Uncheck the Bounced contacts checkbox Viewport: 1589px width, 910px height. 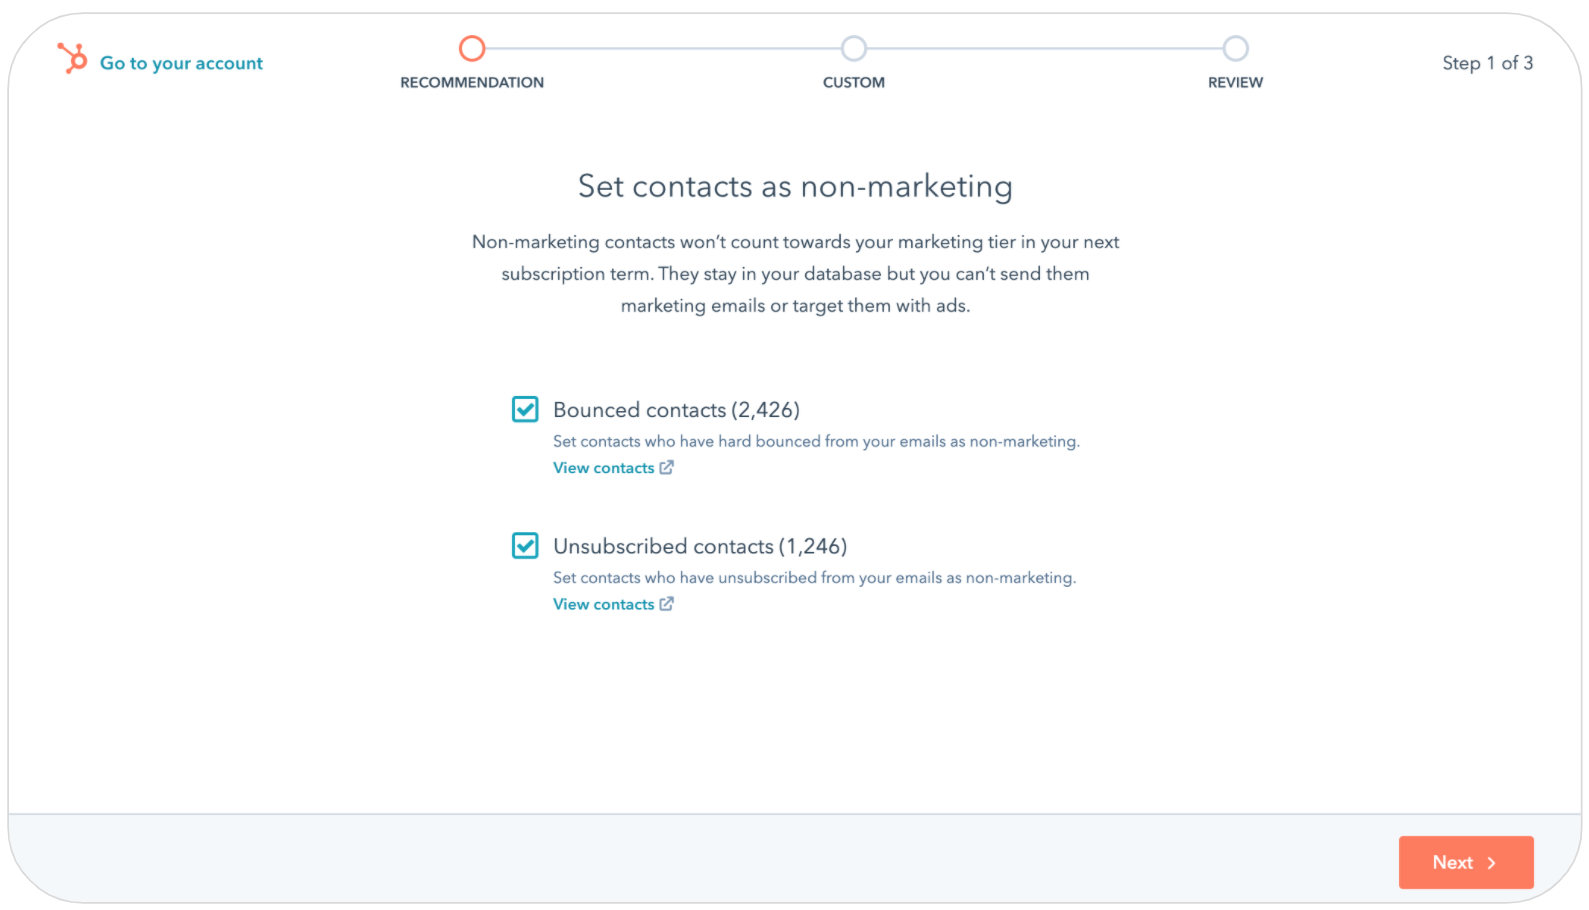525,409
